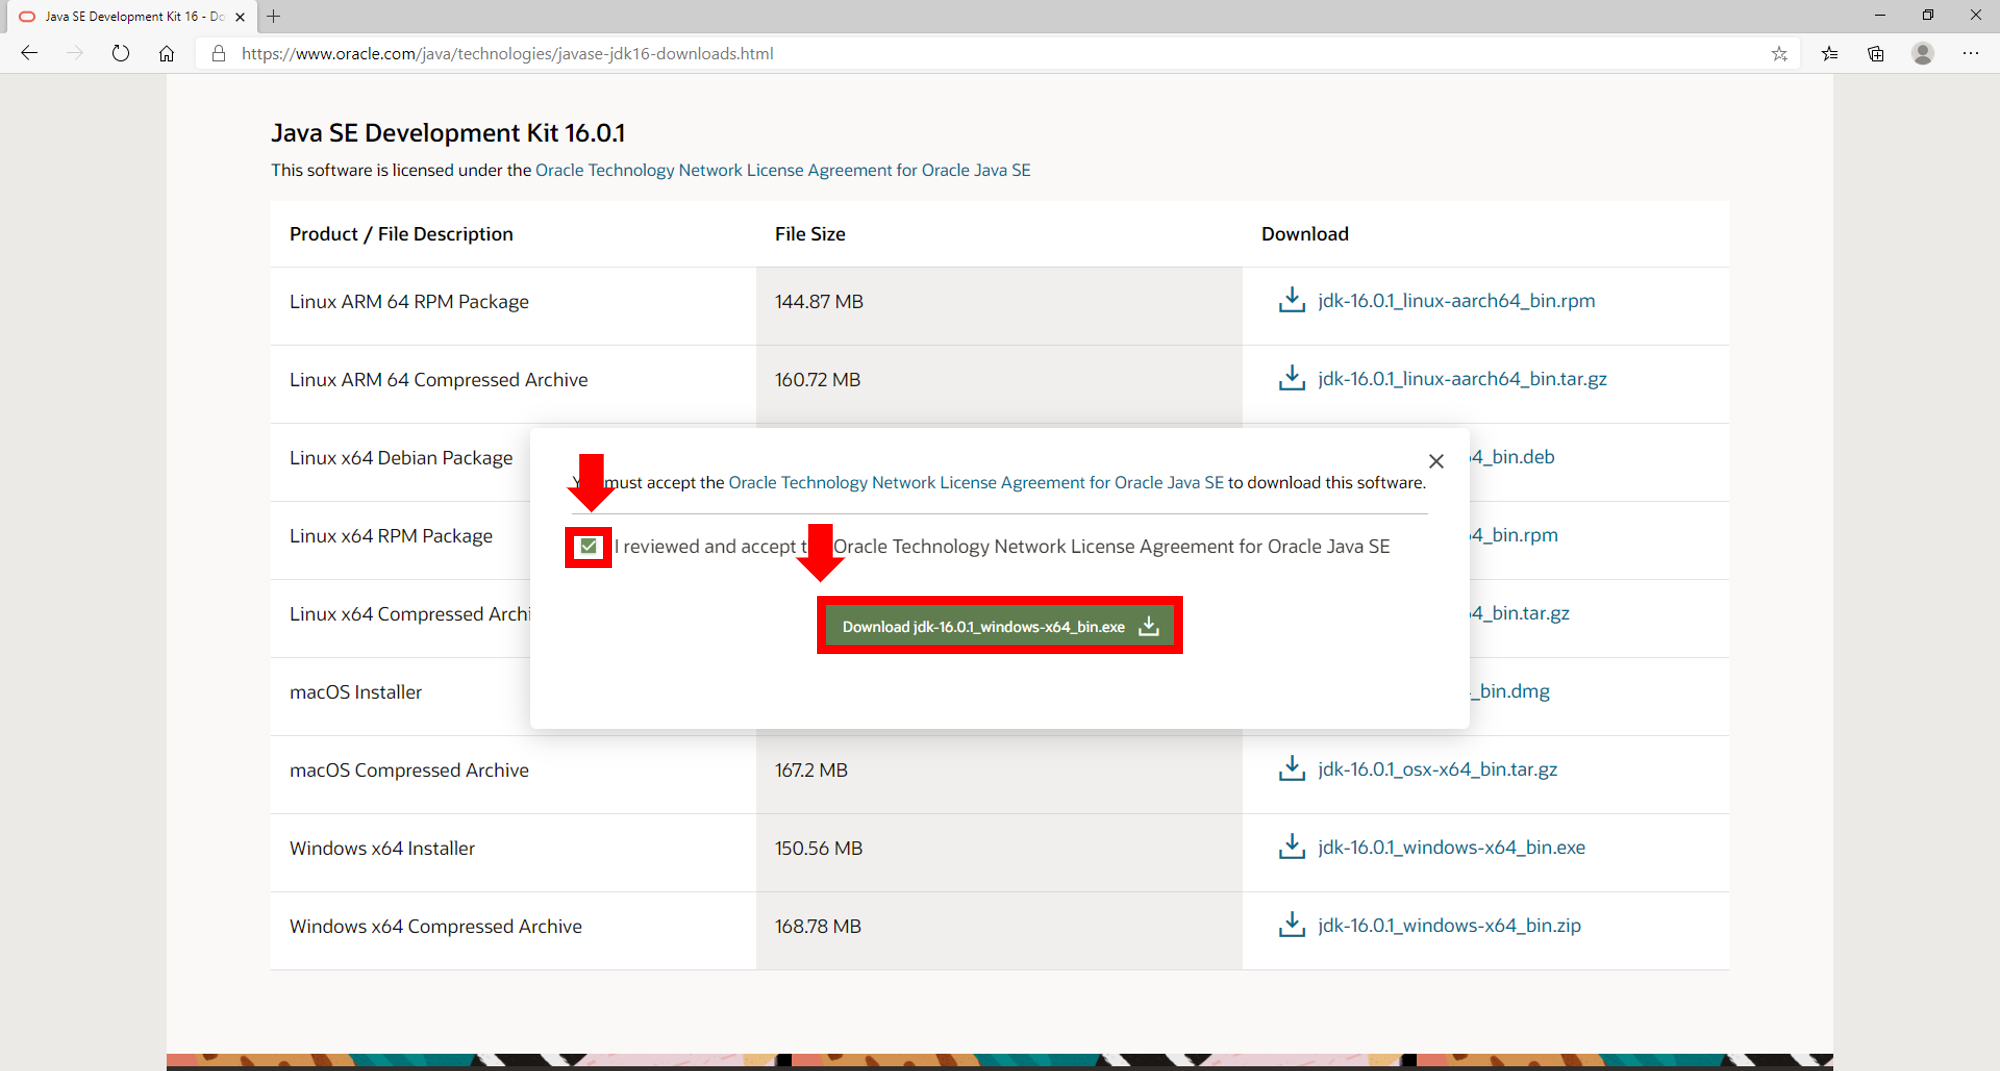The image size is (2000, 1071).
Task: Select the '150.56 MB' file size
Action: coord(819,848)
